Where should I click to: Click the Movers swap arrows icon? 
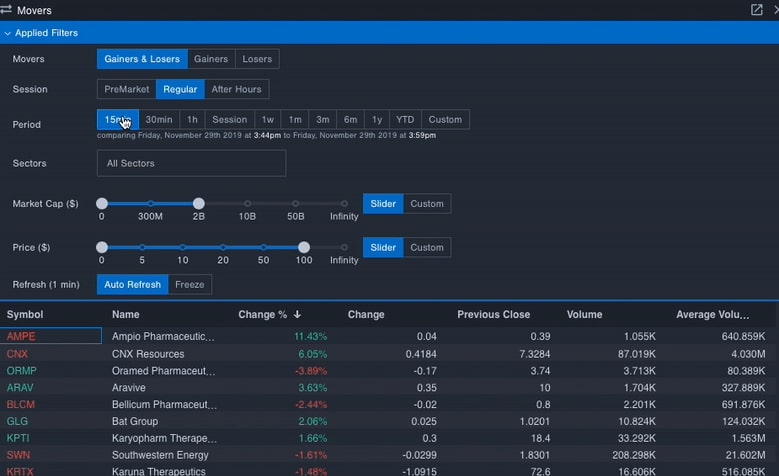click(7, 10)
